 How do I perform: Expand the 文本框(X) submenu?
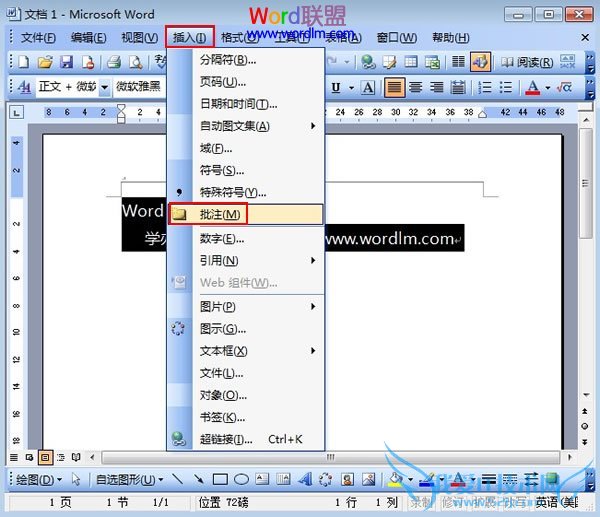pos(246,351)
